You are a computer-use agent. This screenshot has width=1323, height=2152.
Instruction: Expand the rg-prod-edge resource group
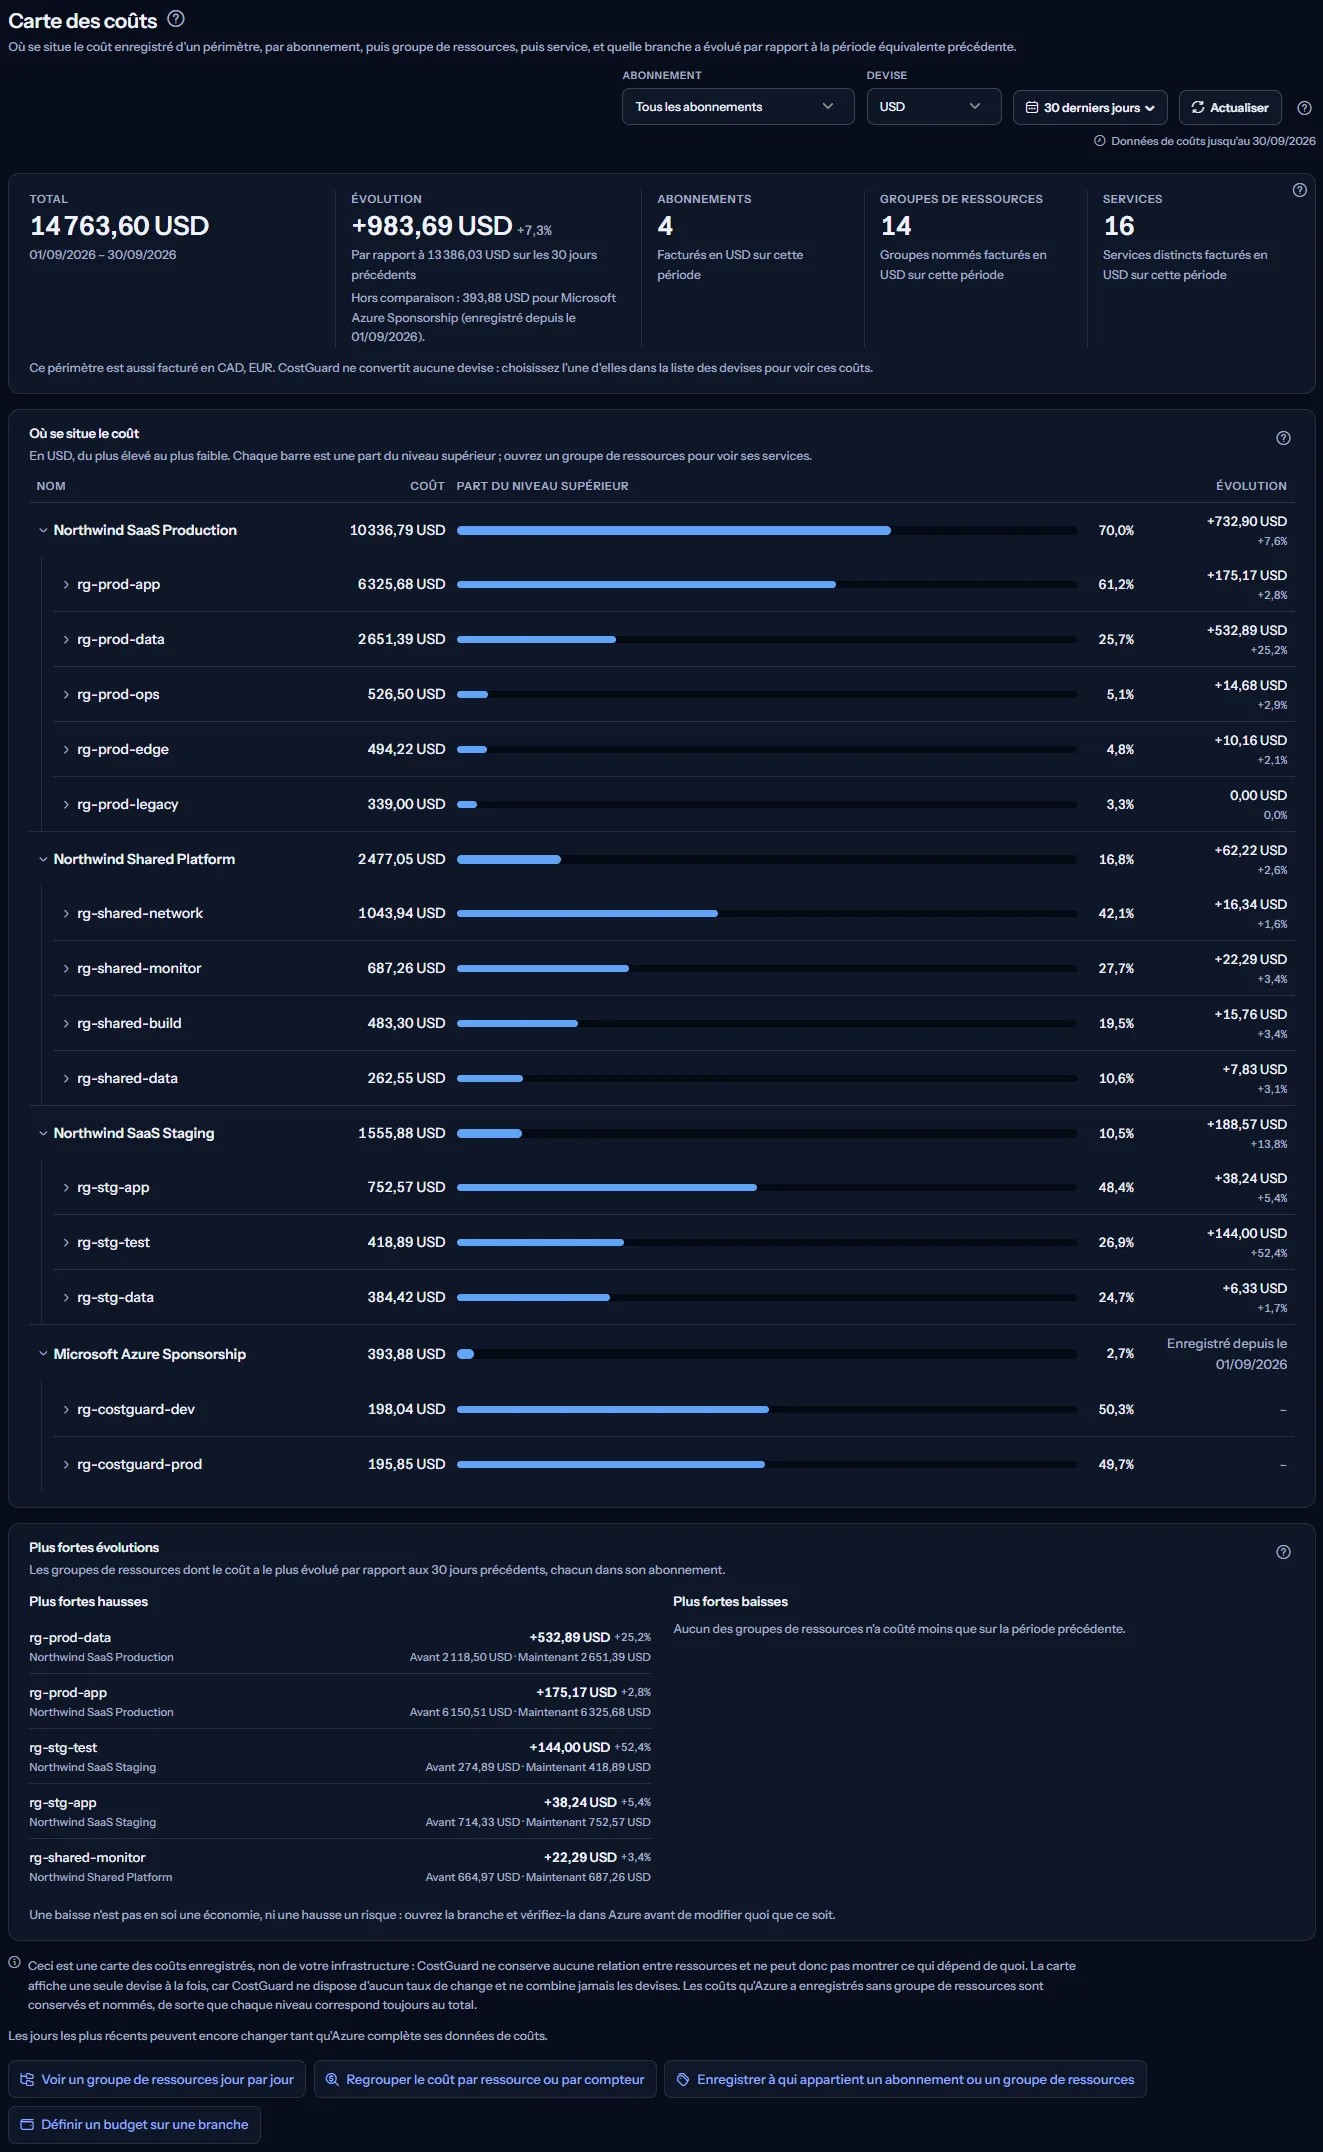[66, 750]
